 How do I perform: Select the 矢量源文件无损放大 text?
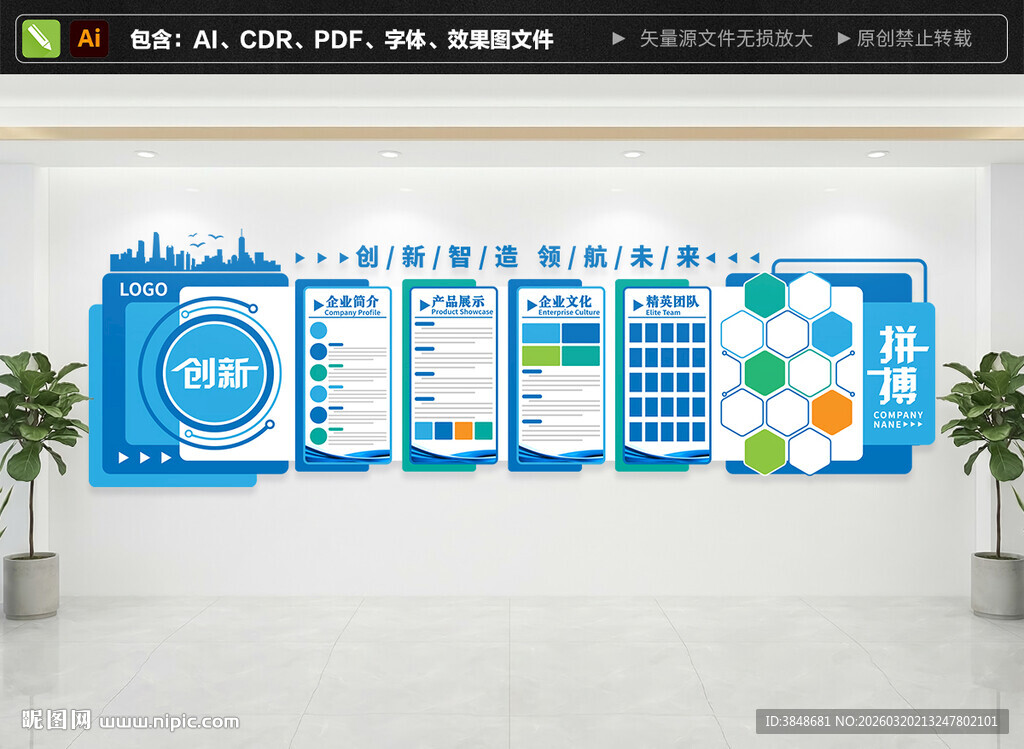pyautogui.click(x=726, y=39)
